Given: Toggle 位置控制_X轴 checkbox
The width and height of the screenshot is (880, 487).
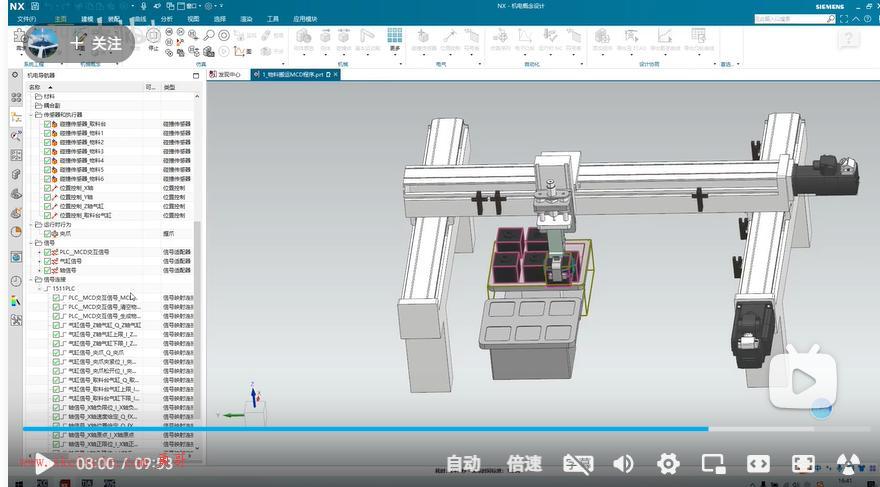Looking at the screenshot, I should [x=48, y=188].
